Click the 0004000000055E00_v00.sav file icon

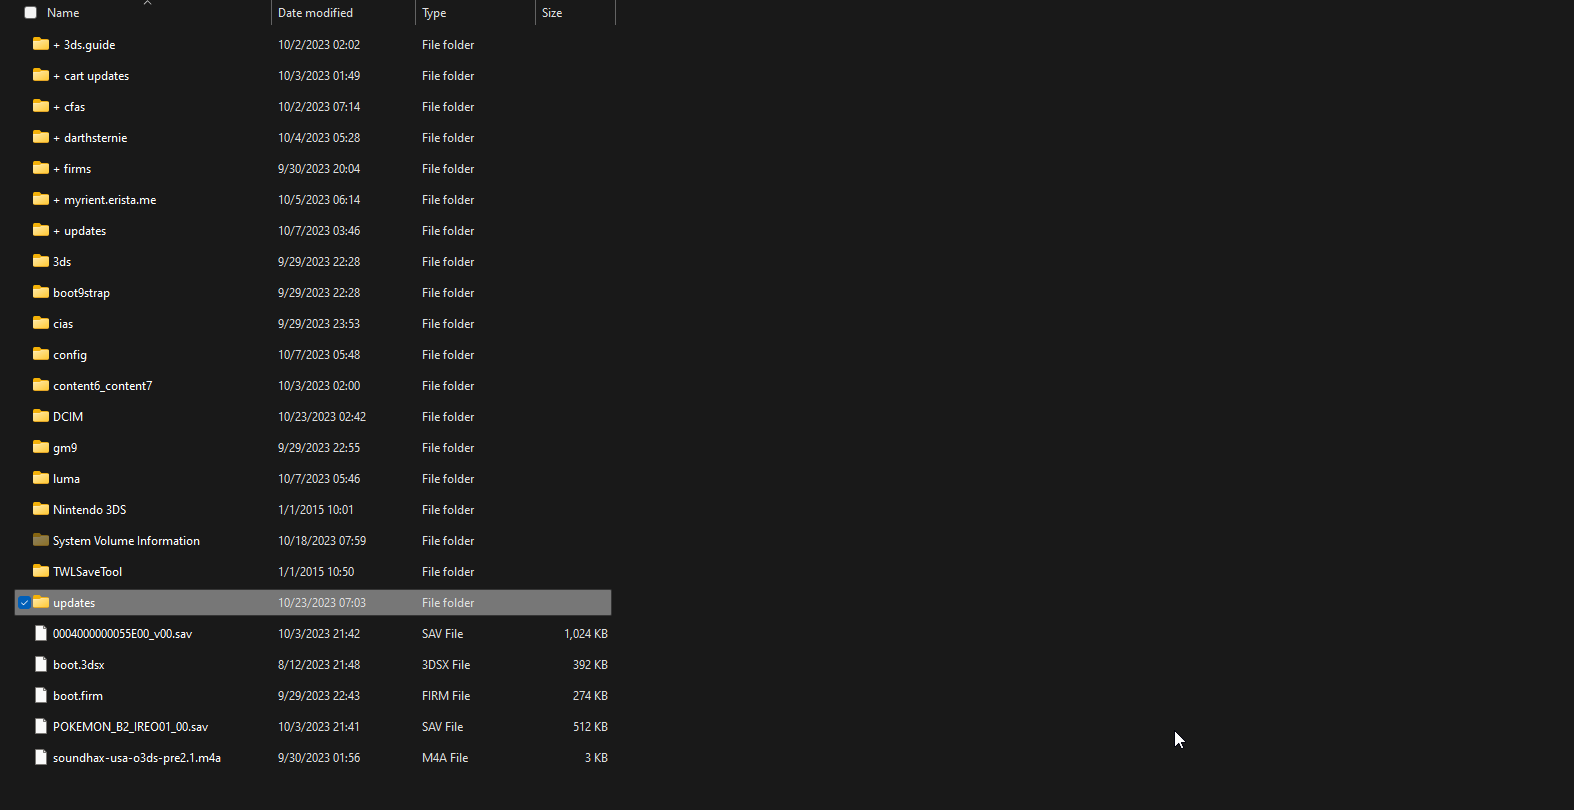pos(41,633)
